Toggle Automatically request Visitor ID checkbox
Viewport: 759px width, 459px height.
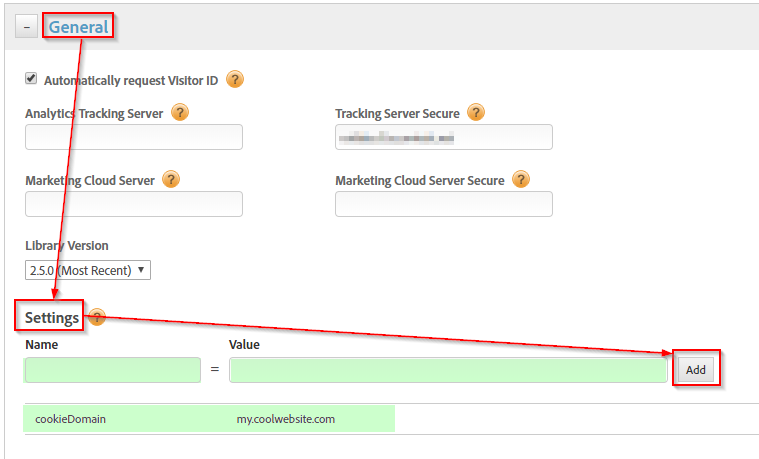(31, 78)
